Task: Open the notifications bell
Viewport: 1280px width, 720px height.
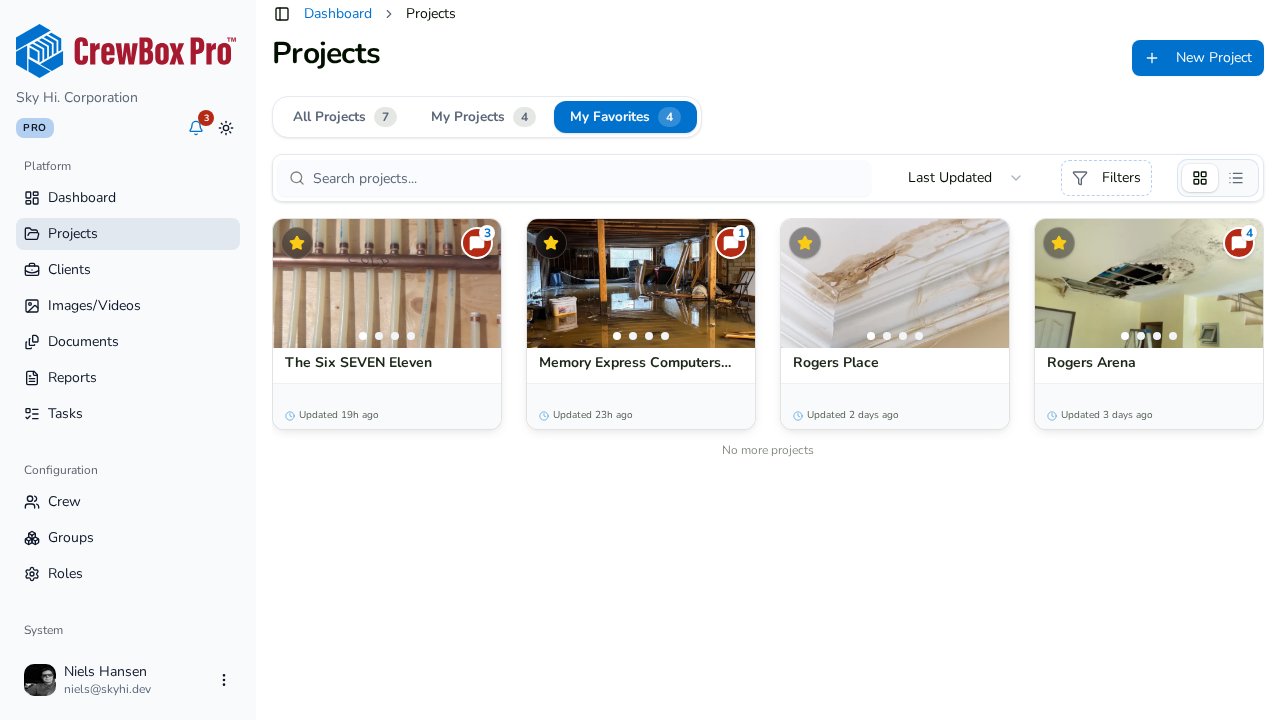Action: pyautogui.click(x=196, y=128)
